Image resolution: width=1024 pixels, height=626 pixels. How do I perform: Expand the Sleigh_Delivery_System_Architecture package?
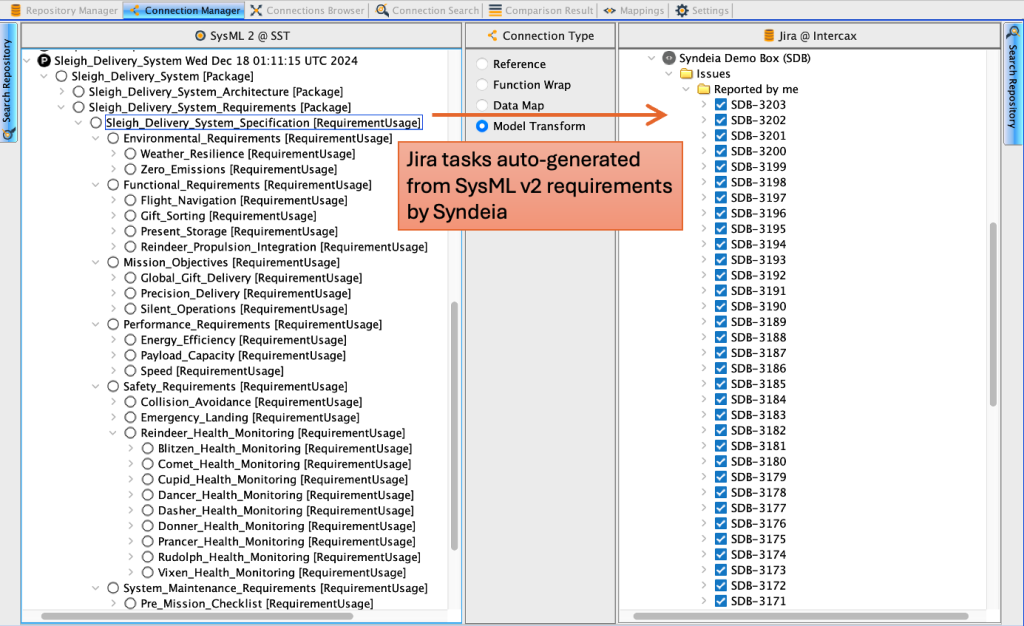tap(61, 92)
